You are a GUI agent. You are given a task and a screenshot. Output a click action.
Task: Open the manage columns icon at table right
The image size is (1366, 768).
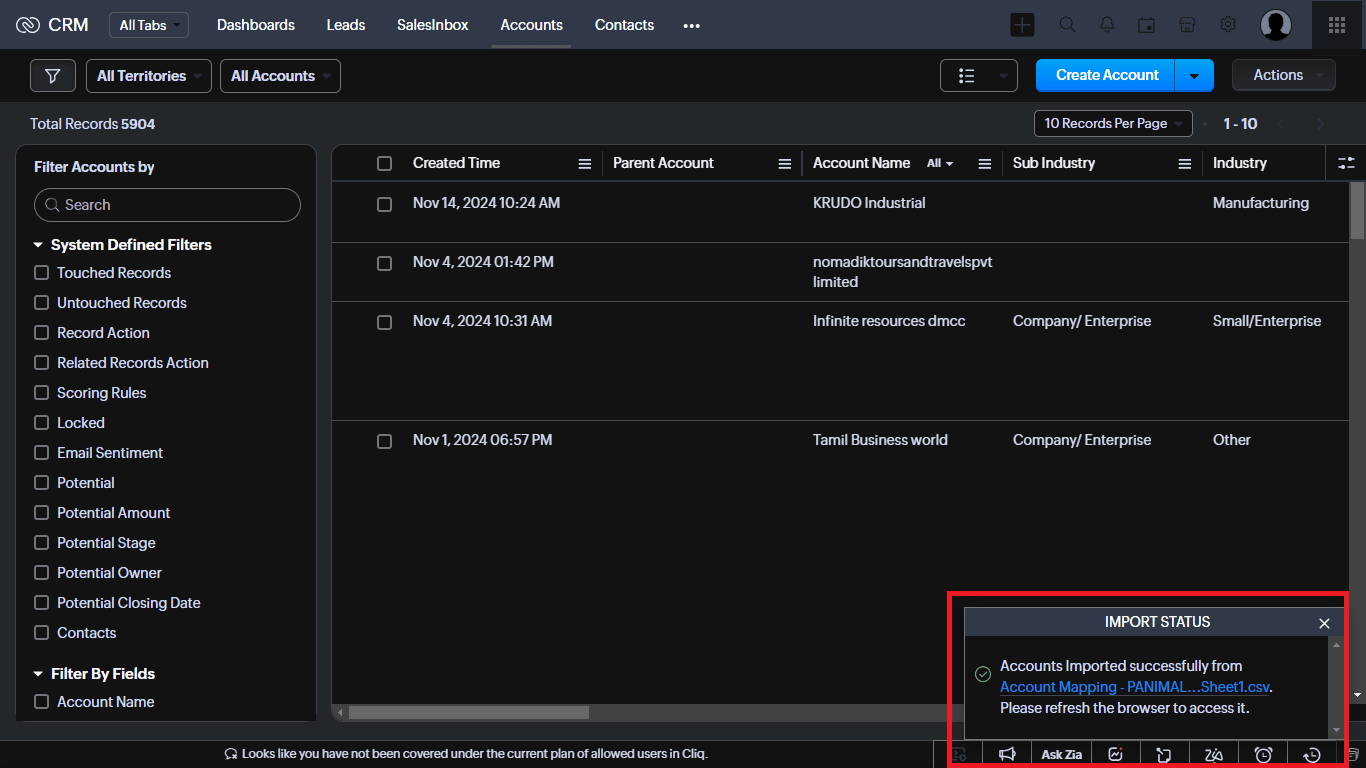[1347, 163]
